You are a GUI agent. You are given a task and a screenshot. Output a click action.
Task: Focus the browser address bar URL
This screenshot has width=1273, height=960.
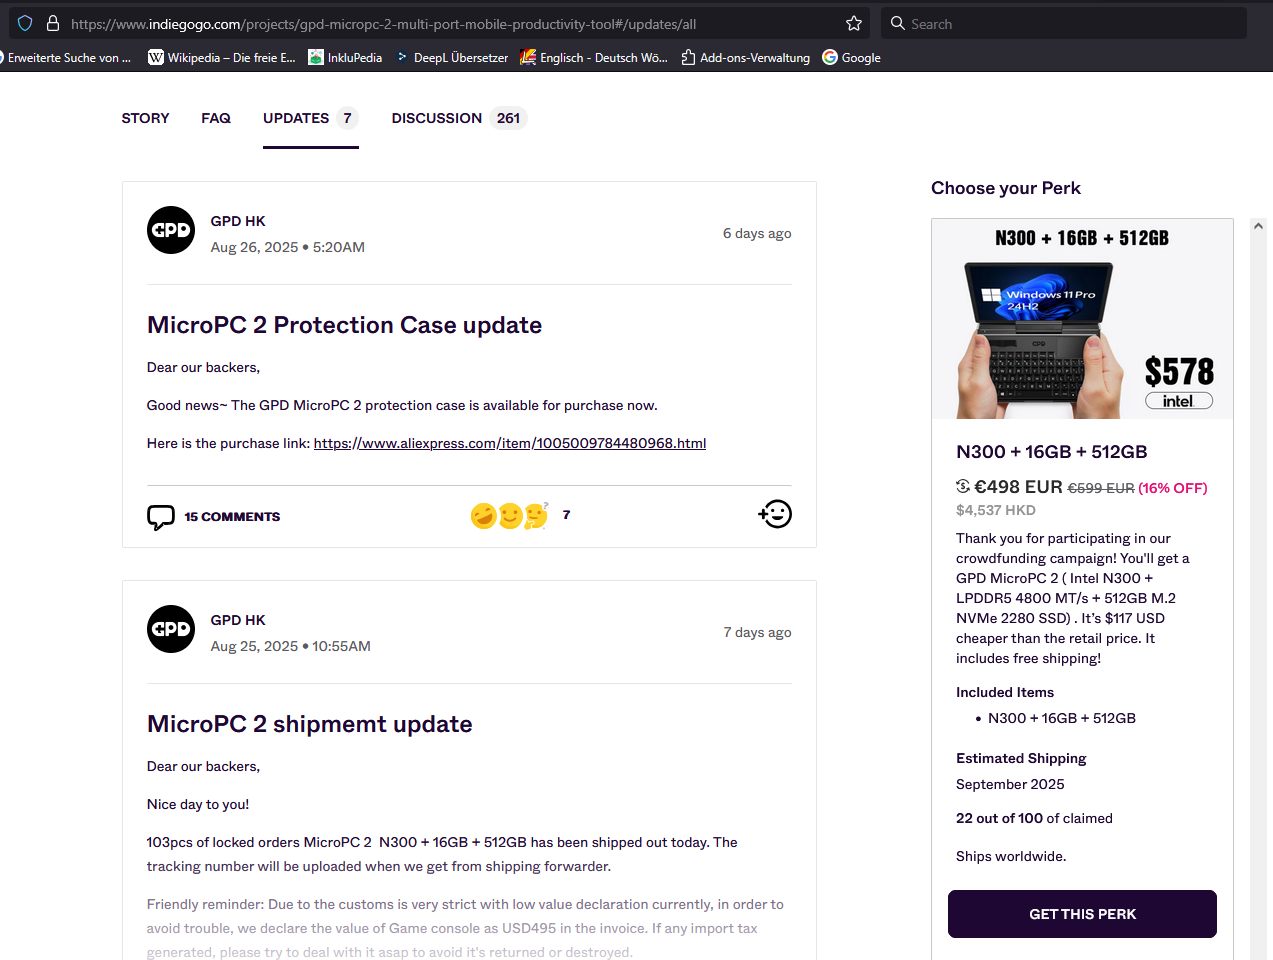384,24
